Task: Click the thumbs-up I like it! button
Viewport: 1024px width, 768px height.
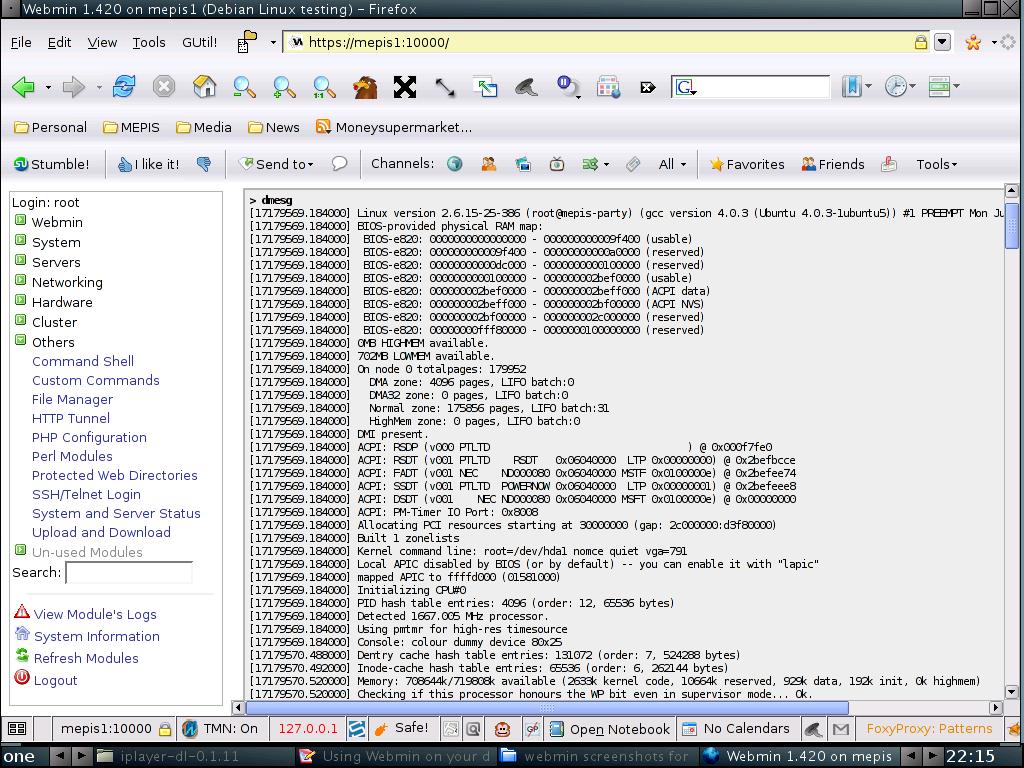Action: (149, 165)
